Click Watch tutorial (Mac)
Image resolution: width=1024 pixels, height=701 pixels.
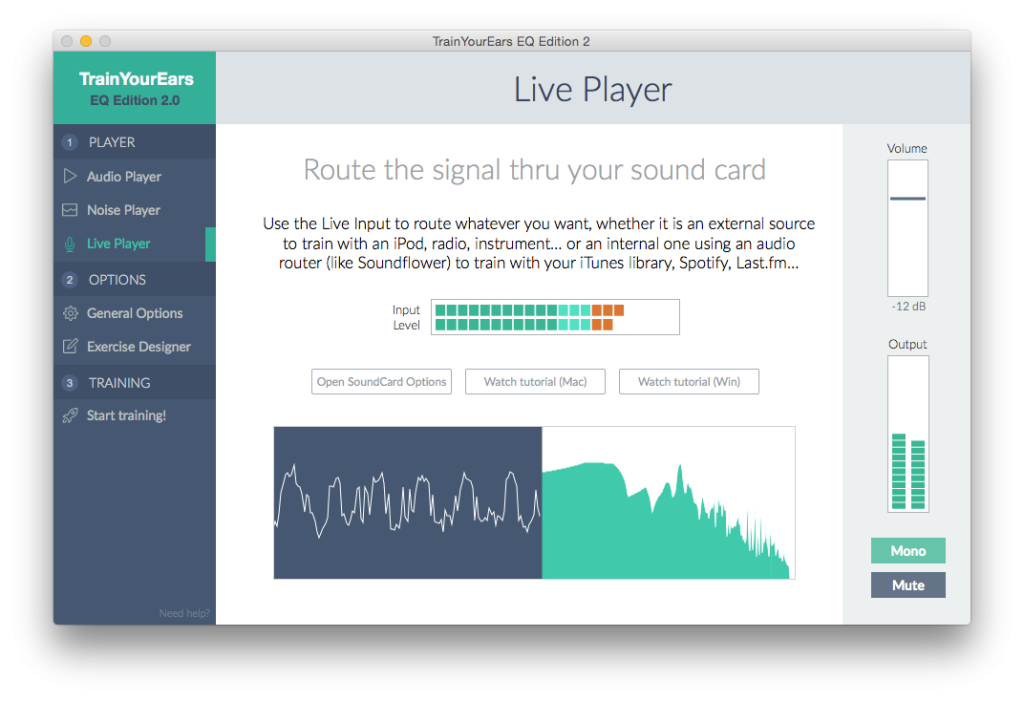point(534,381)
